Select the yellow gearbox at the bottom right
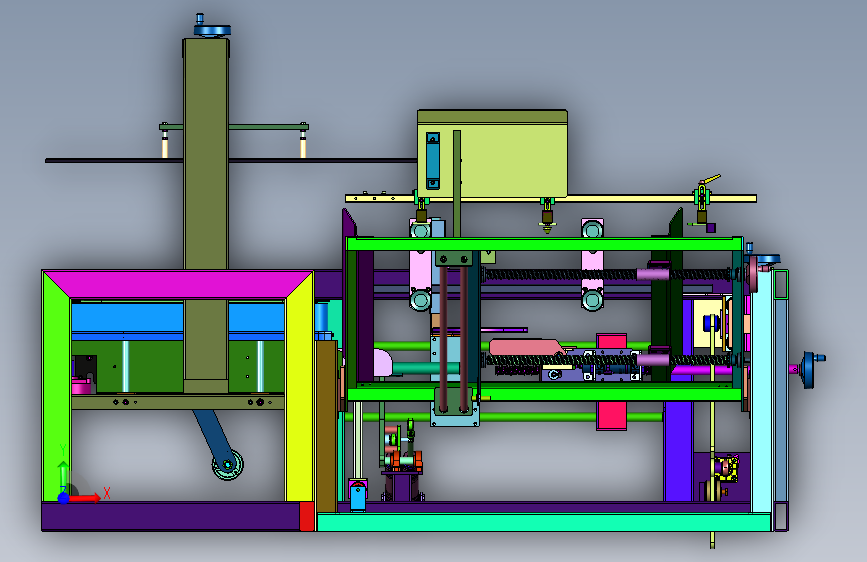The width and height of the screenshot is (867, 562). coord(726,470)
